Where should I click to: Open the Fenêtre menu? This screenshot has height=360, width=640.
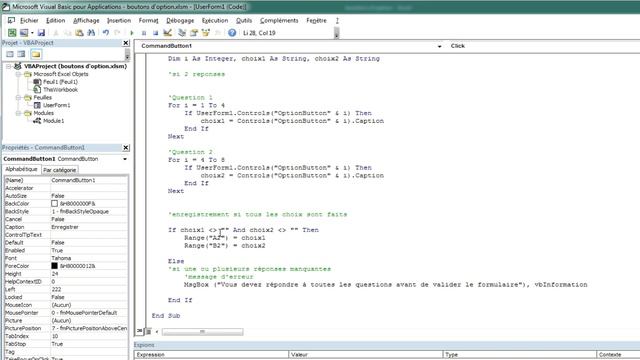(x=316, y=20)
